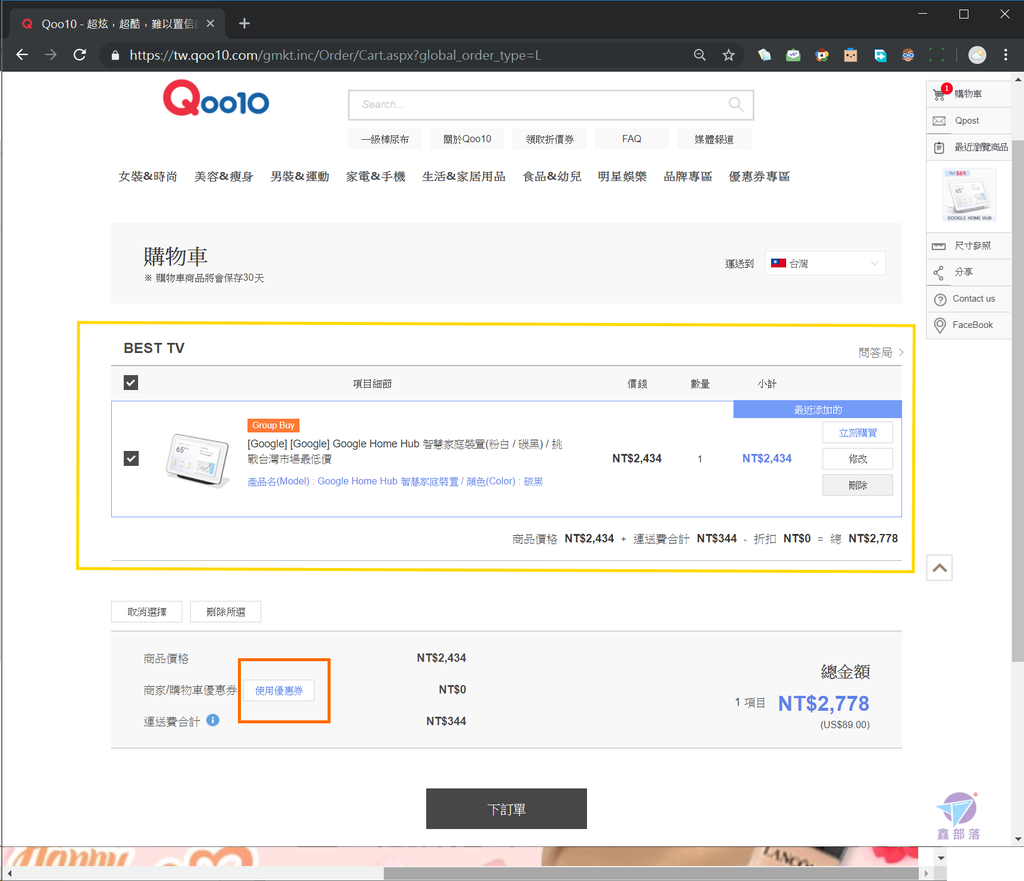Screen dimensions: 1024x881
Task: Click the 領取折價券 link
Action: (x=550, y=139)
